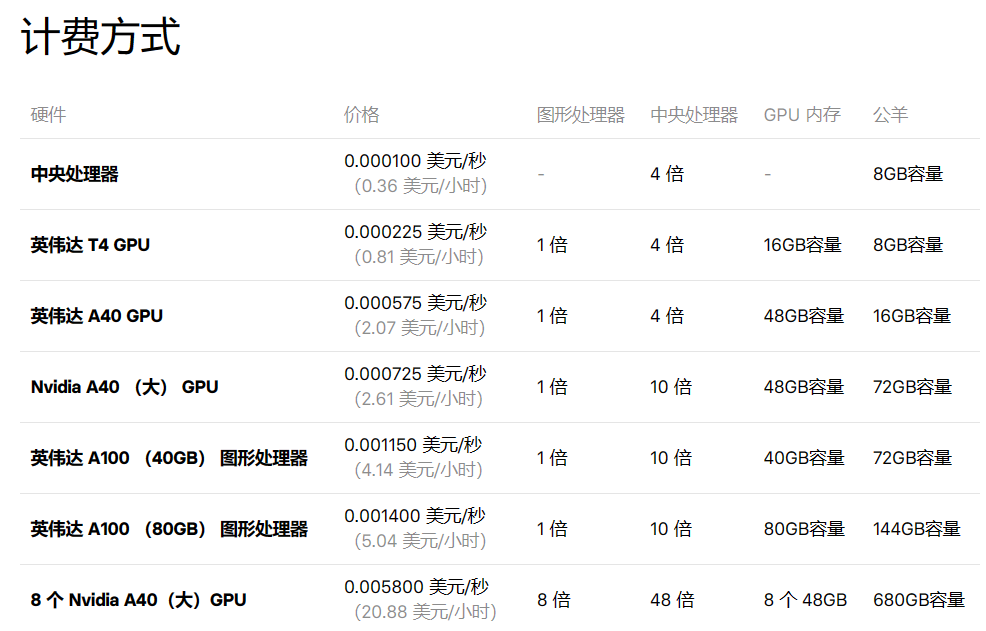The image size is (986, 631).
Task: Click 72GB容量 in Nvidia A40 (大) row
Action: (x=912, y=387)
